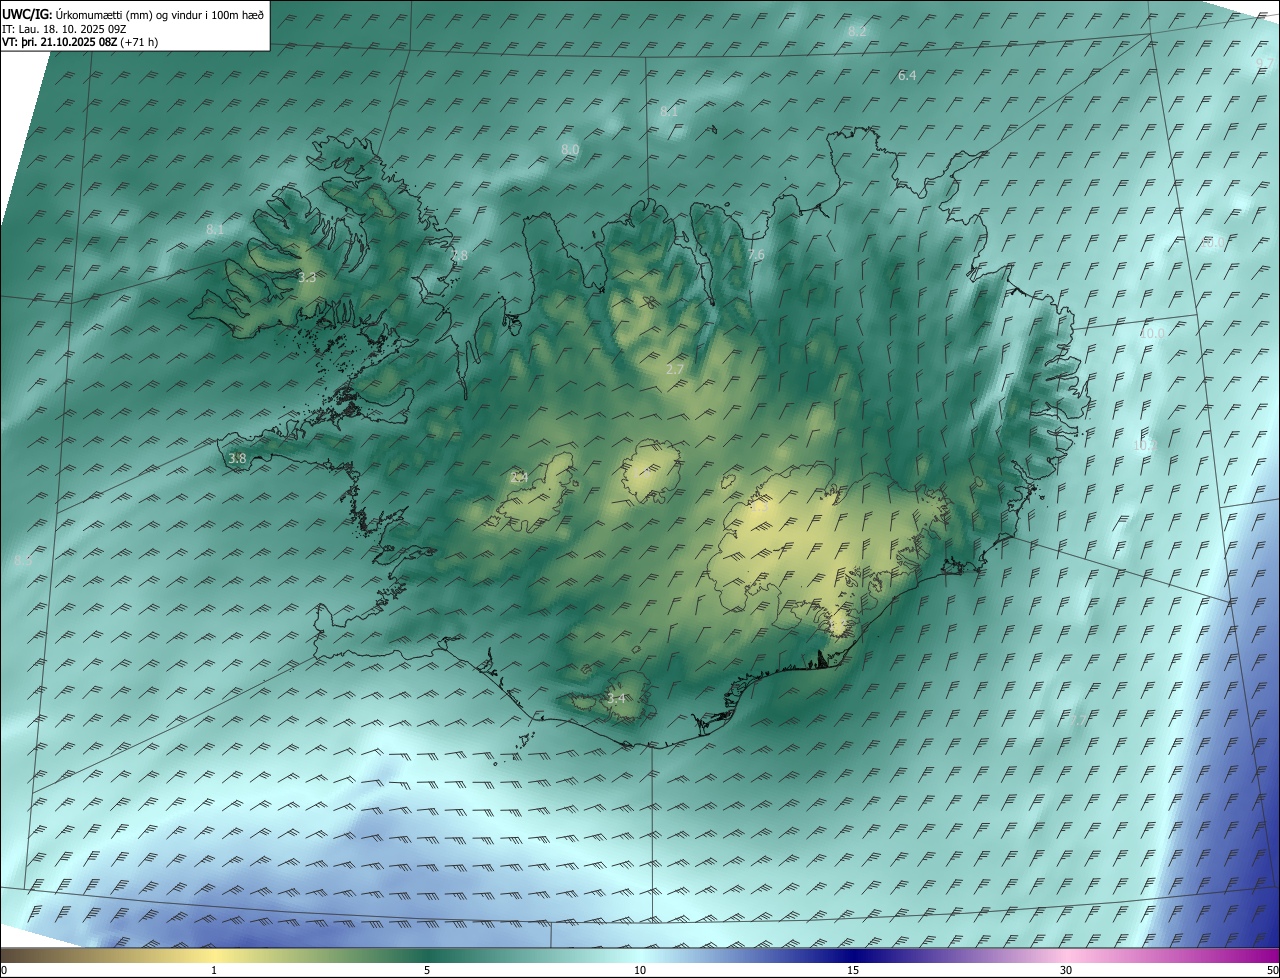Click the '1' tick on the colour scale
The width and height of the screenshot is (1280, 978).
pos(214,970)
